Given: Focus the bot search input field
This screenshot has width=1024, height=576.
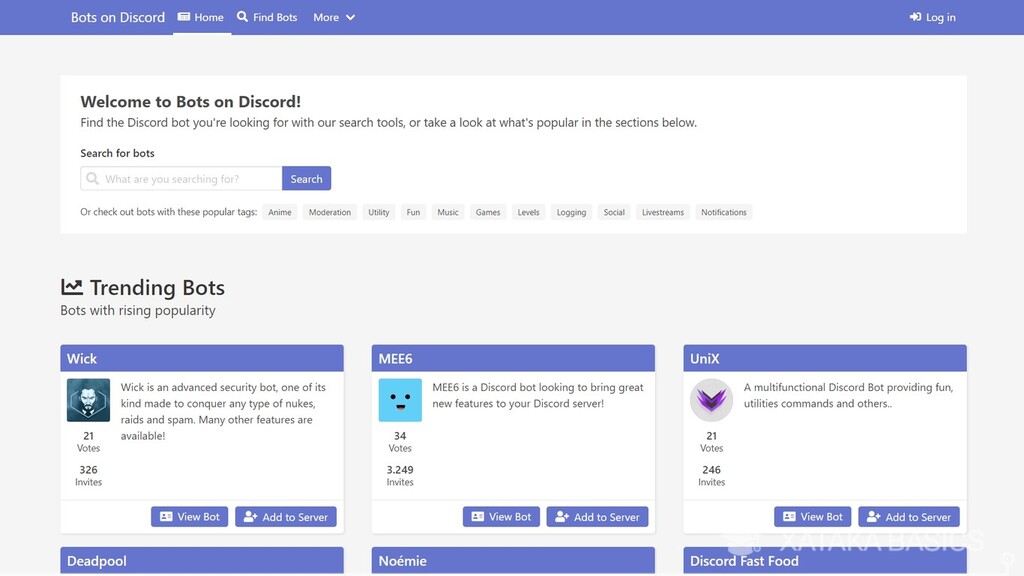Looking at the screenshot, I should pyautogui.click(x=190, y=179).
